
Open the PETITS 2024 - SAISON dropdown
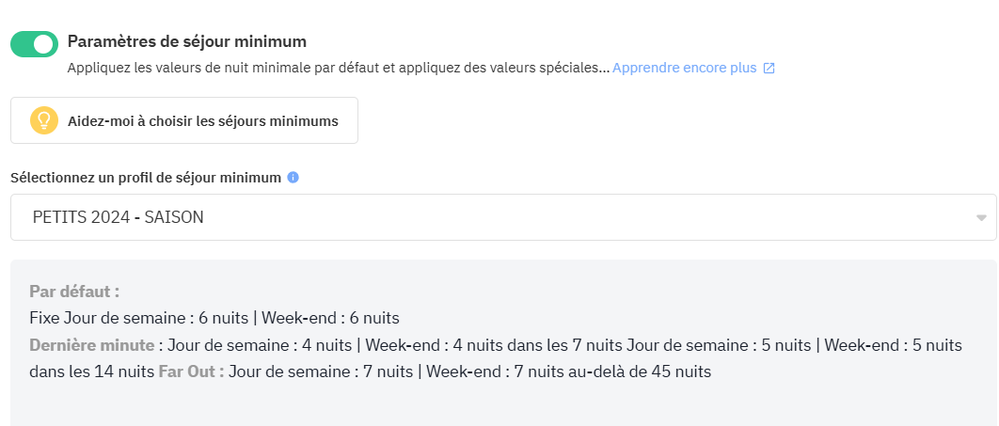coord(500,217)
